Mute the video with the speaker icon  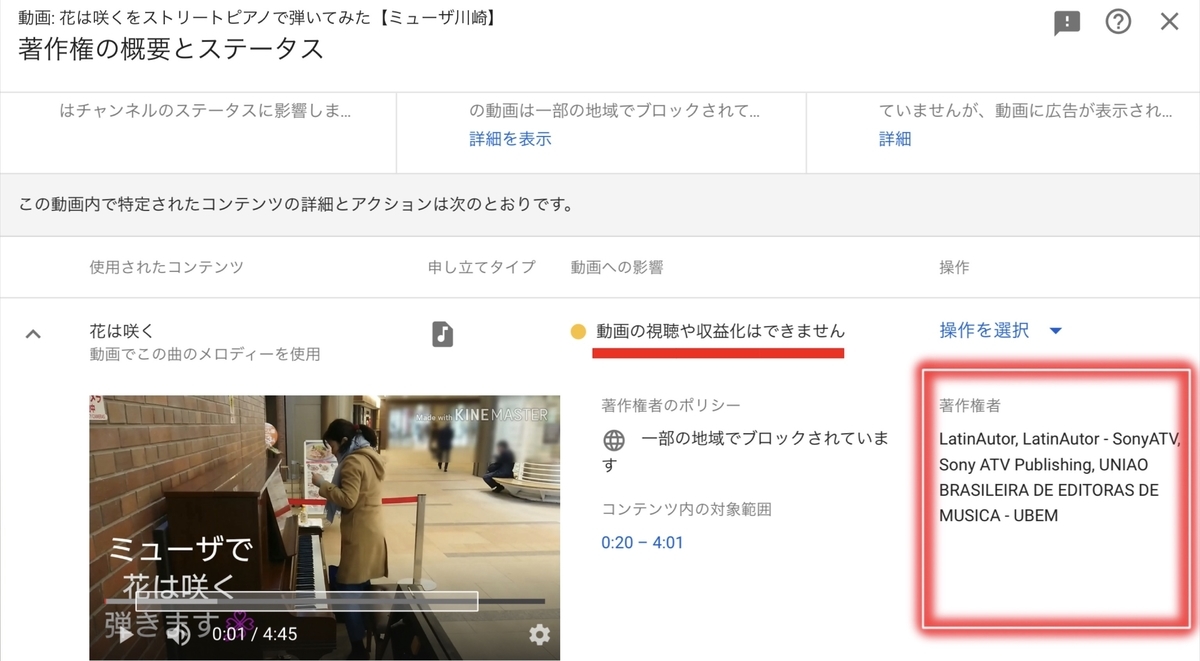[179, 633]
